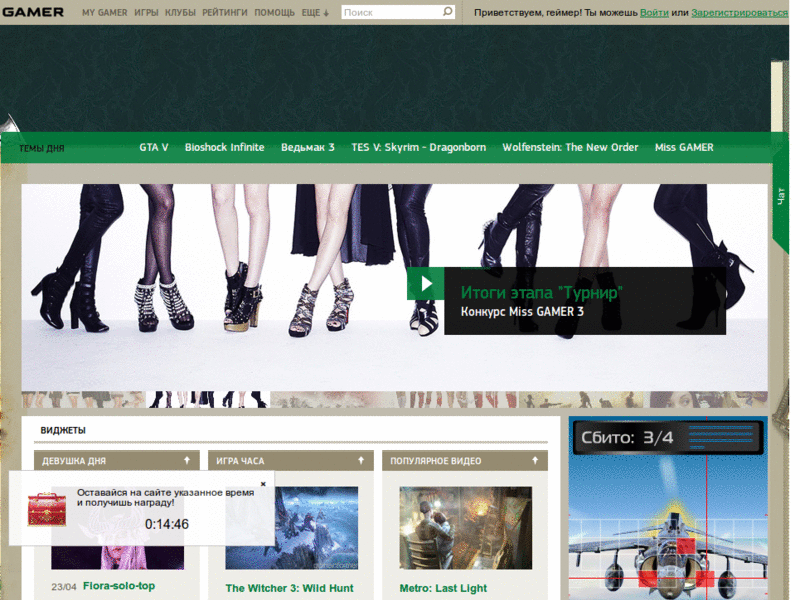This screenshot has height=600, width=800.
Task: Click the Итоги этапа "Турнир" headline
Action: (542, 292)
